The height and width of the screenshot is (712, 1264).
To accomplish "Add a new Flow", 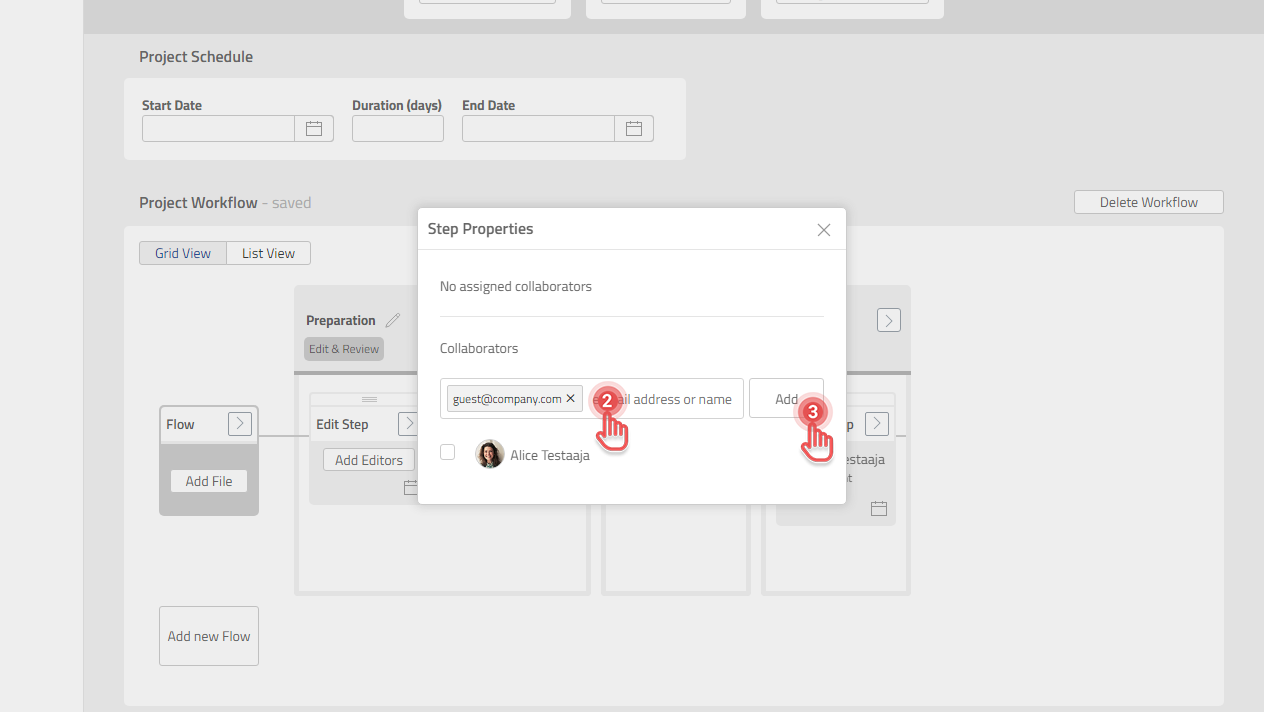I will [208, 635].
